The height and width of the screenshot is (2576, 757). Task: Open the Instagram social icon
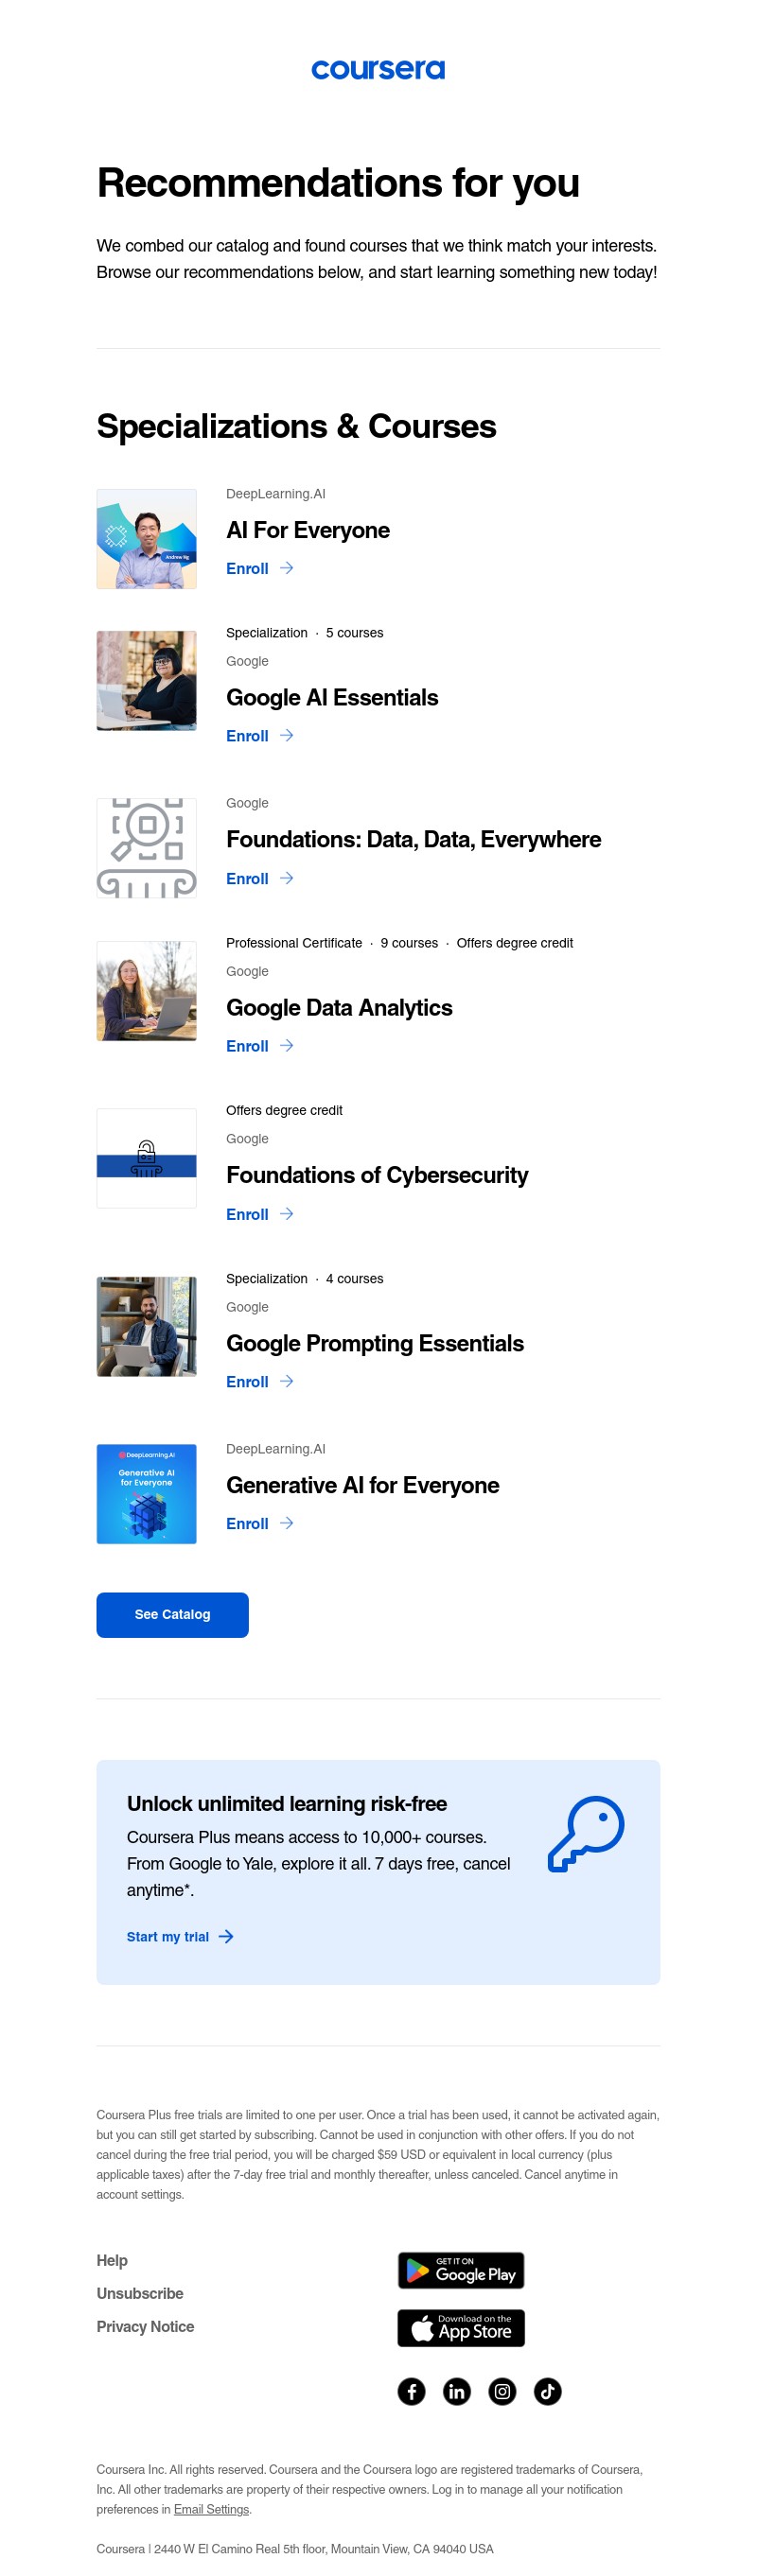[502, 2391]
